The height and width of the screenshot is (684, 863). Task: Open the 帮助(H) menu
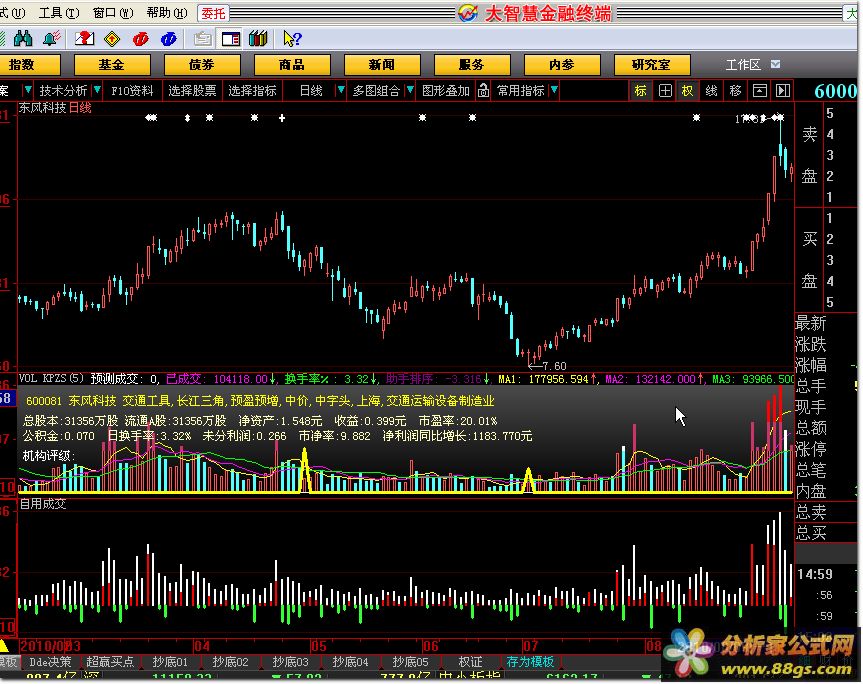click(167, 13)
